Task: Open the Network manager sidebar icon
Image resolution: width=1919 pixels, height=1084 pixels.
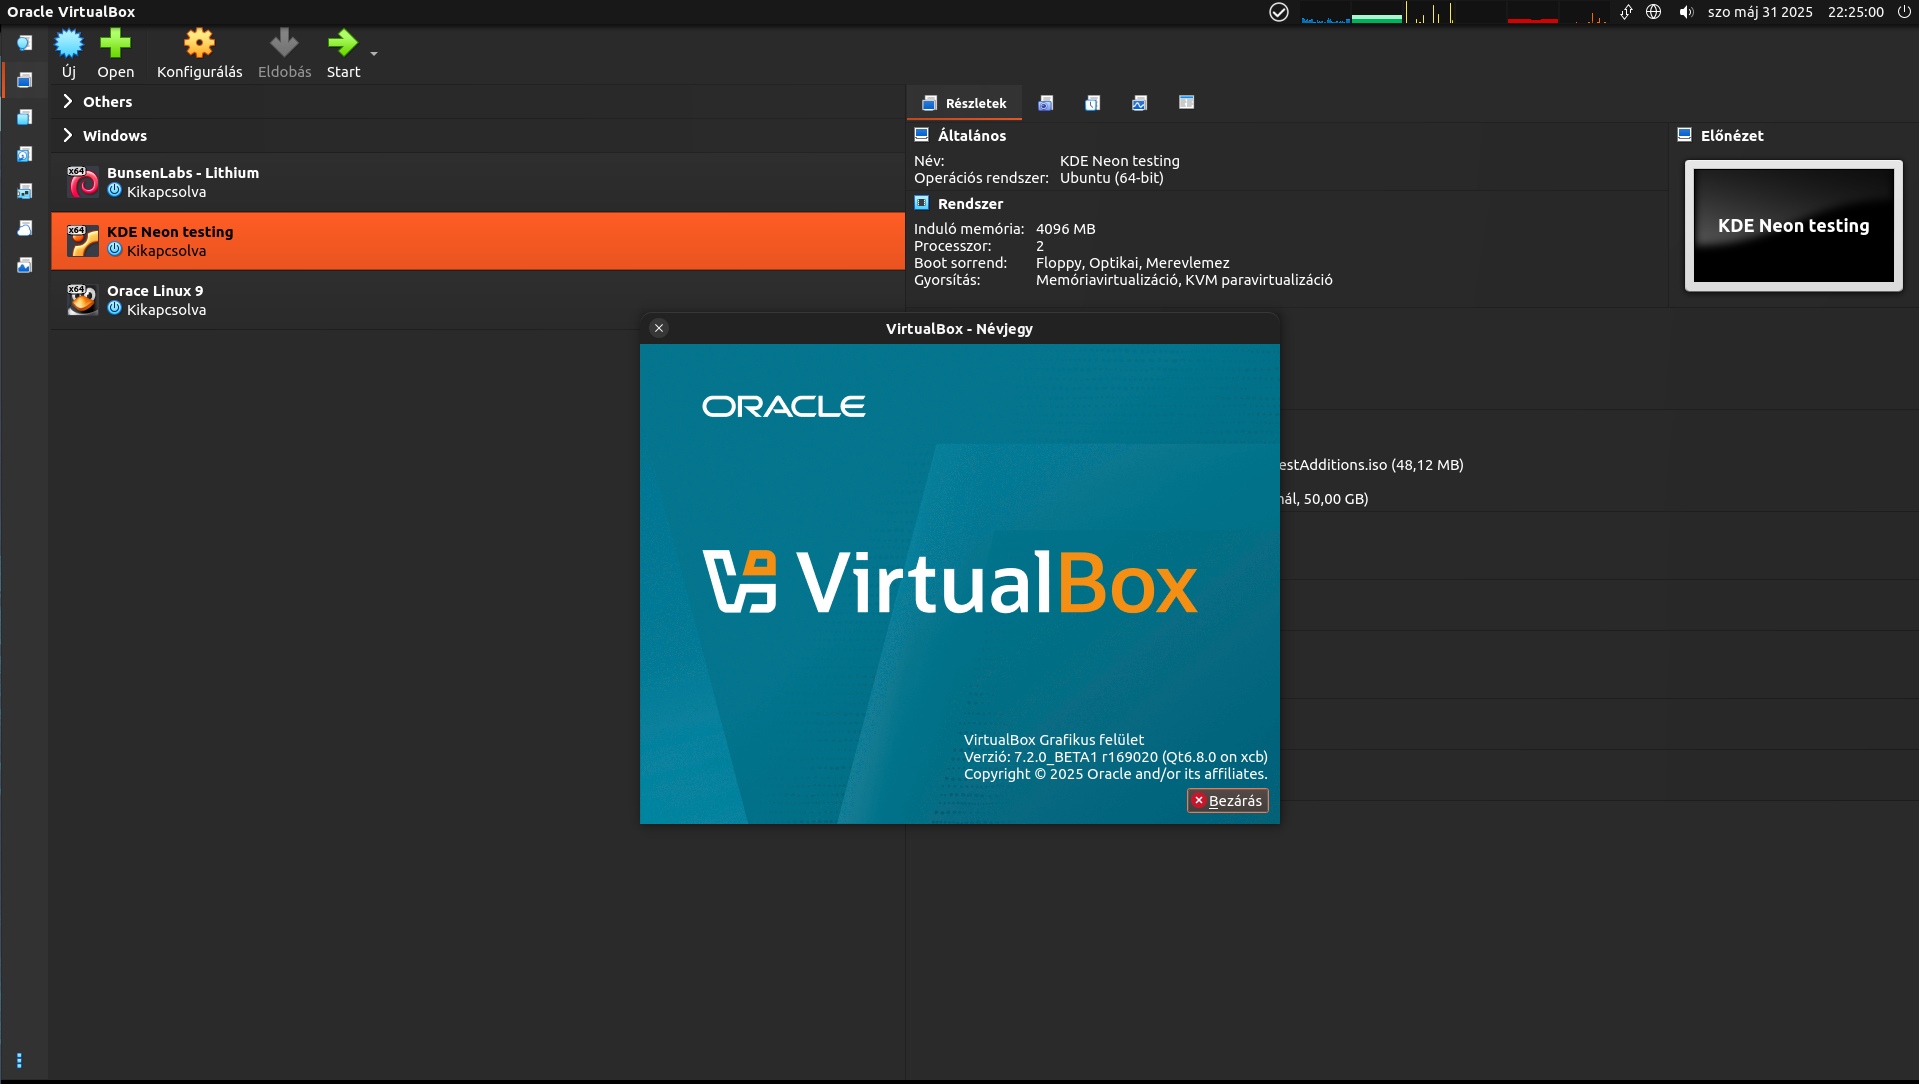Action: click(x=25, y=191)
